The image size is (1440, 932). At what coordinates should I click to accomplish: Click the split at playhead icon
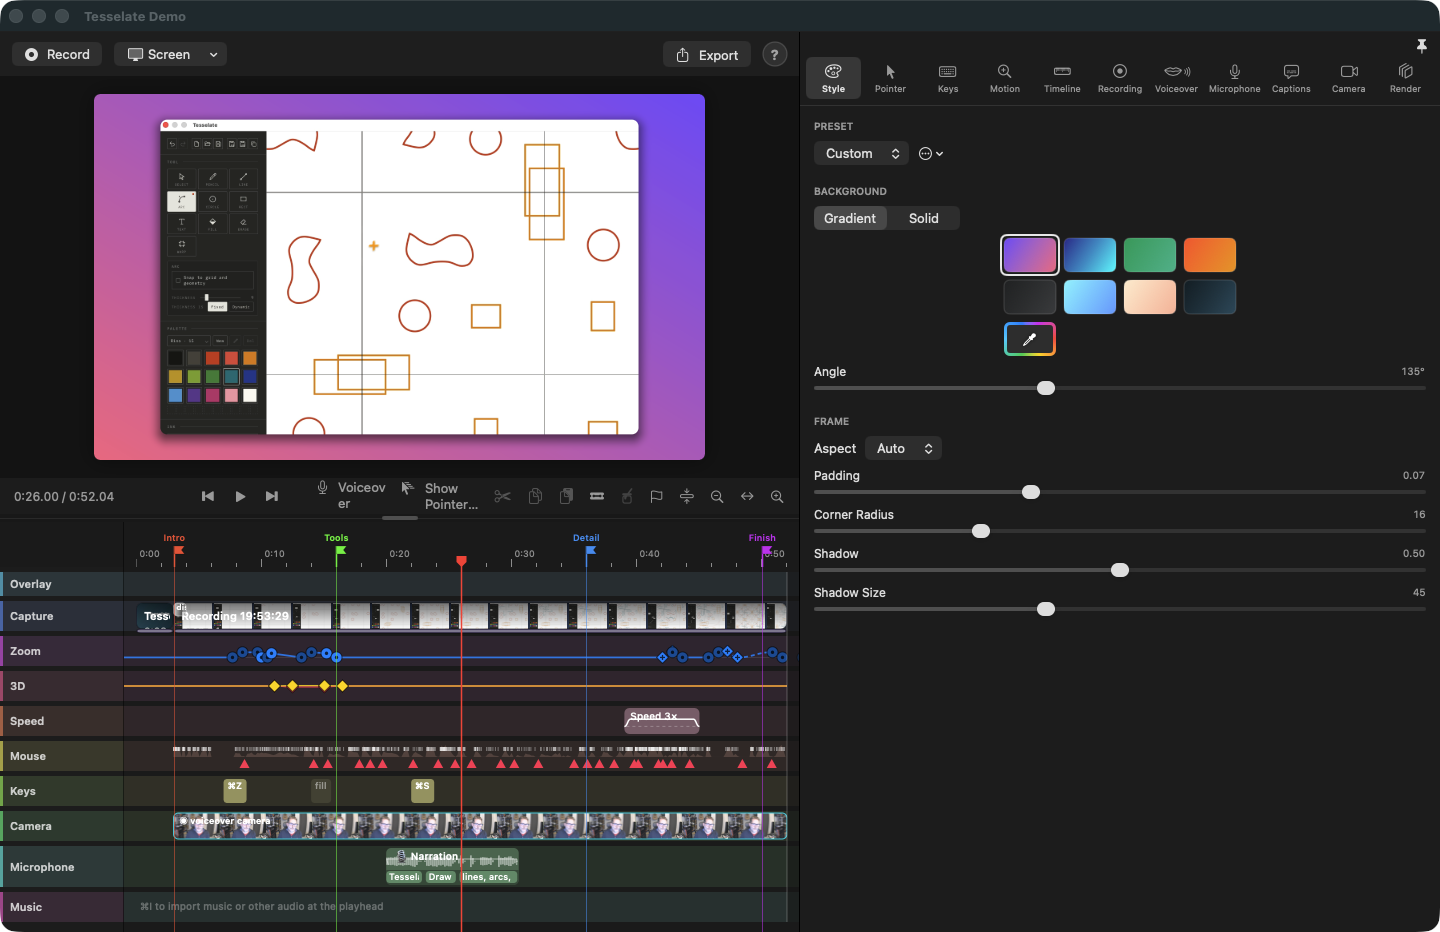click(687, 496)
